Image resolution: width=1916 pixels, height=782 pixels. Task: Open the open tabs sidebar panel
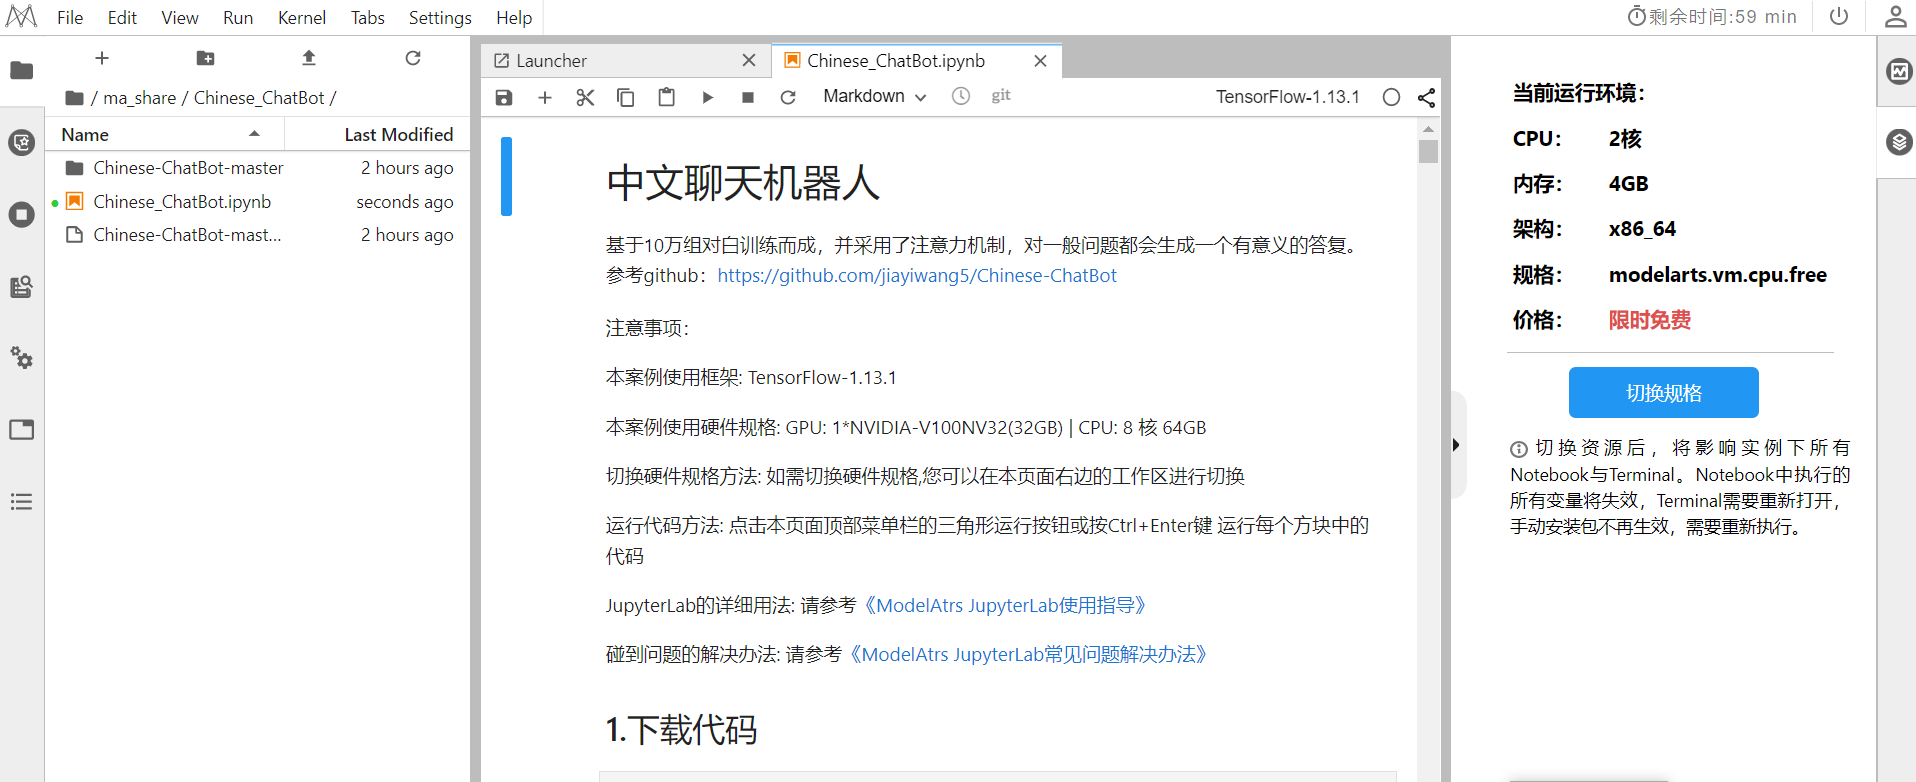pyautogui.click(x=21, y=430)
